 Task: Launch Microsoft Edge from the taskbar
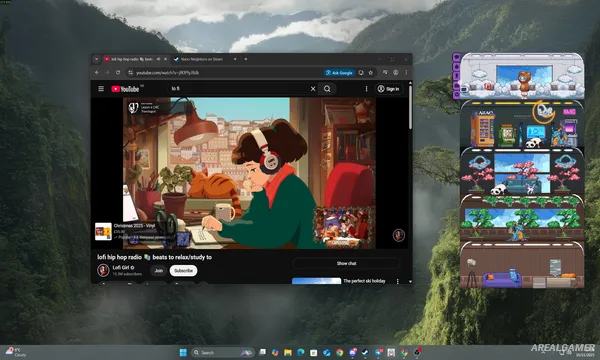click(x=301, y=352)
